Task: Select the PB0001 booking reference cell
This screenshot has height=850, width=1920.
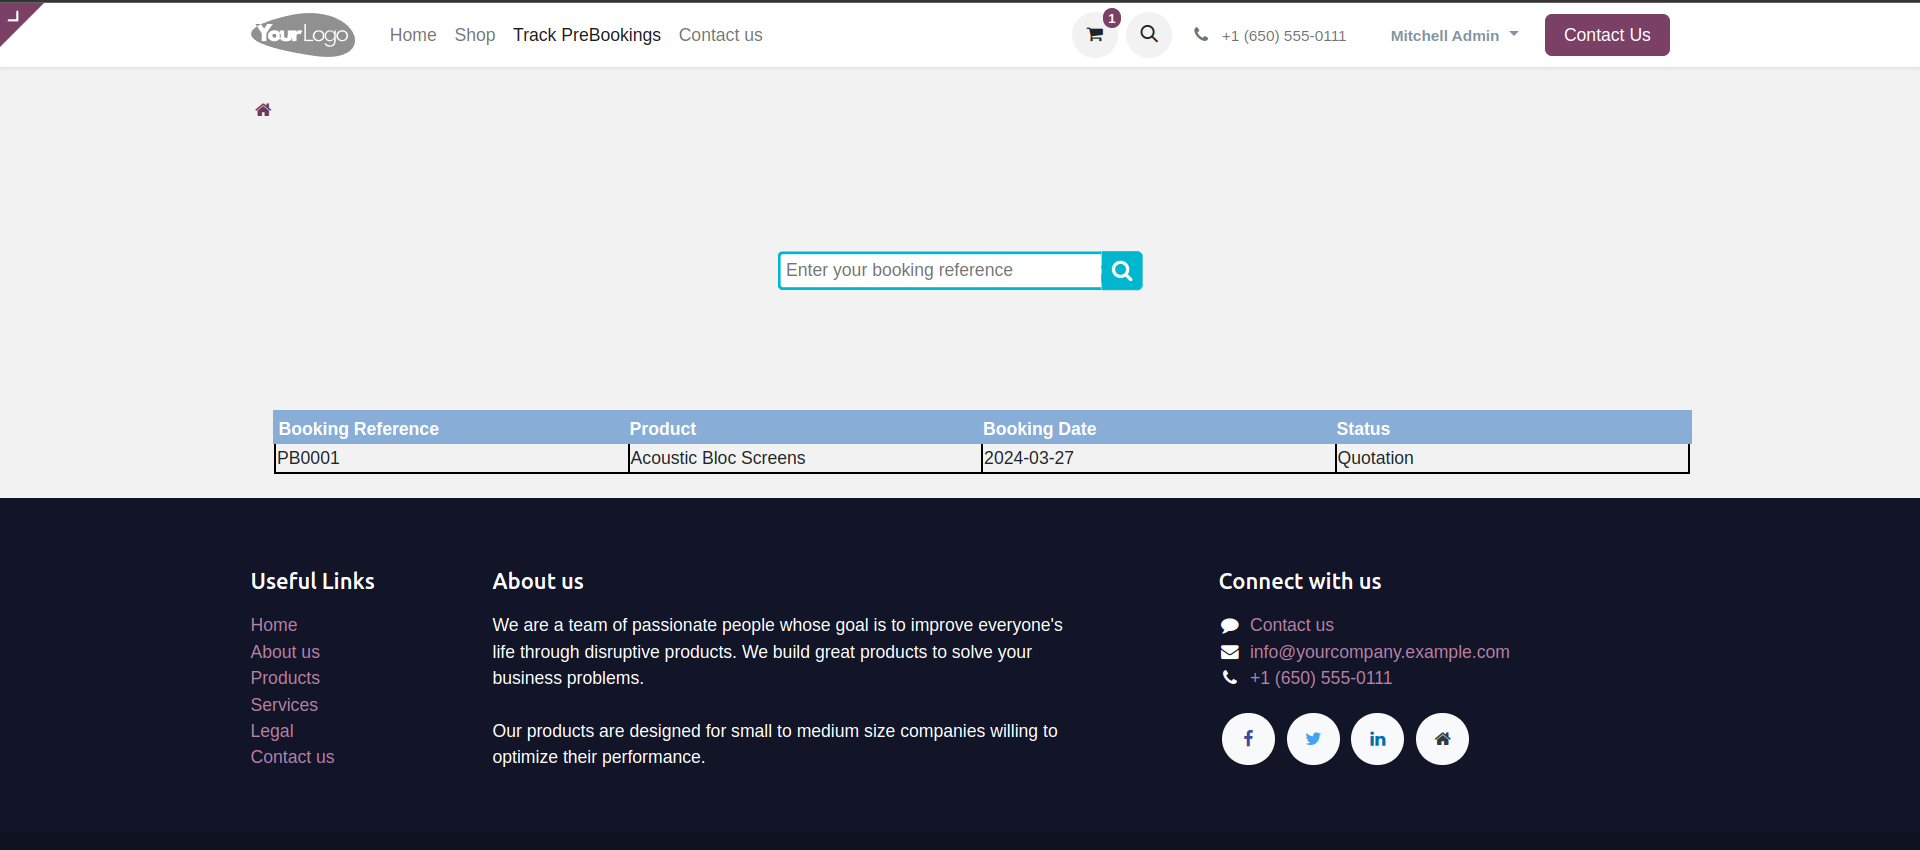Action: 451,458
